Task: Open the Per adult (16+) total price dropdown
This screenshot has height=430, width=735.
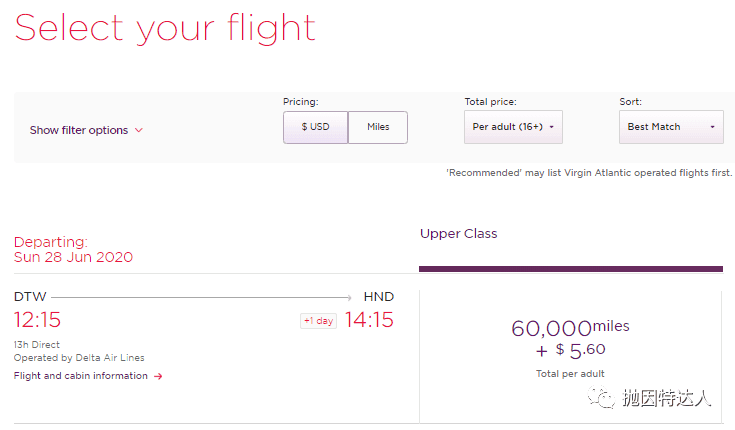Action: point(513,127)
